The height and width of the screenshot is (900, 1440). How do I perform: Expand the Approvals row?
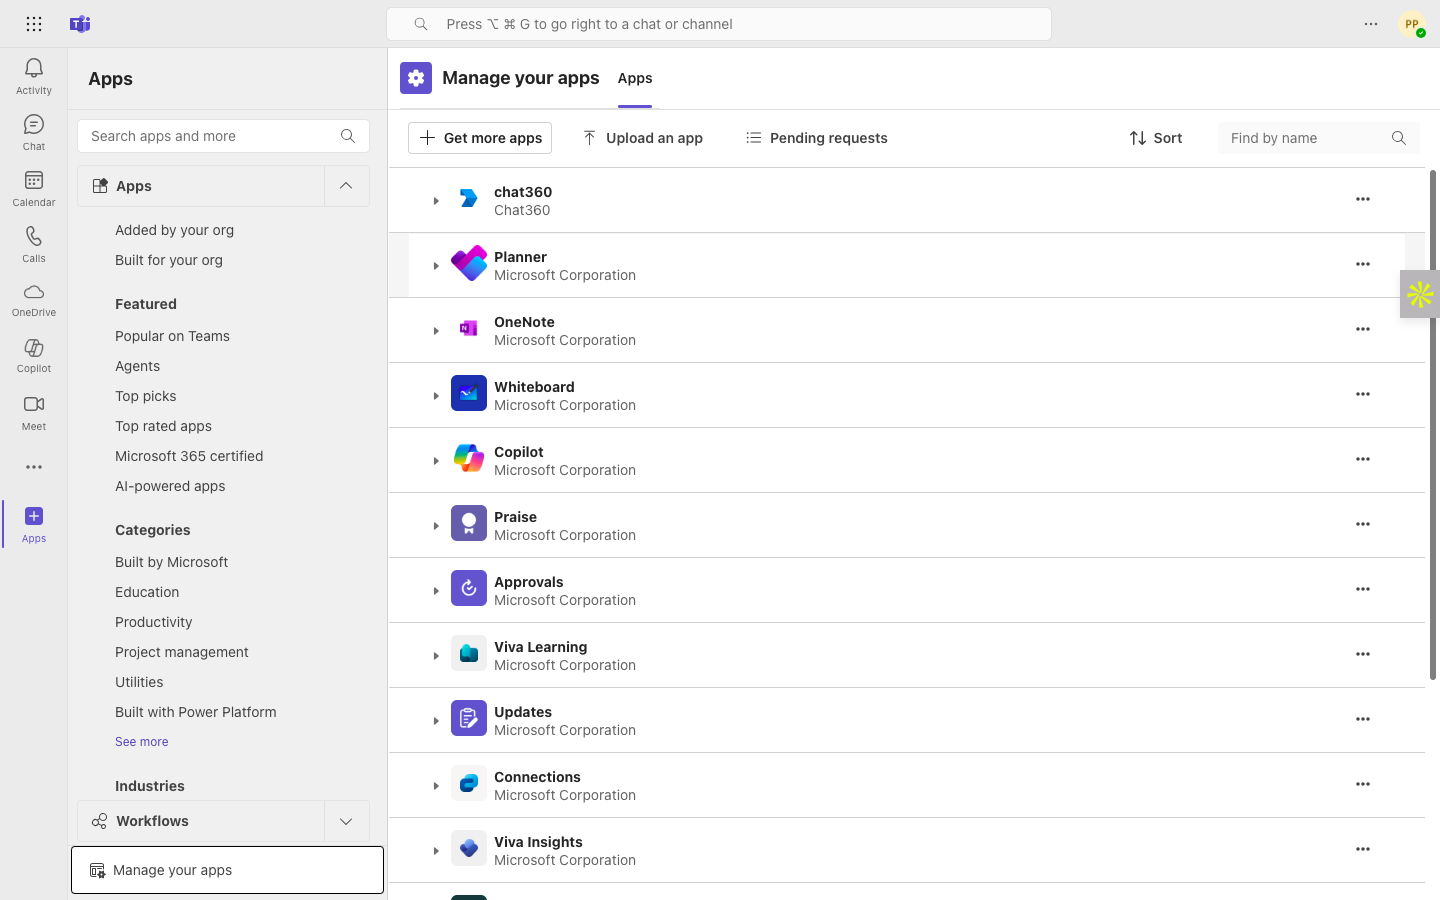point(436,591)
